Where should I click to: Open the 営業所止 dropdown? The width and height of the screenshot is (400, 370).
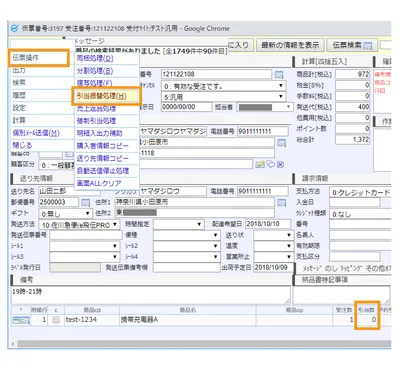pos(273,257)
